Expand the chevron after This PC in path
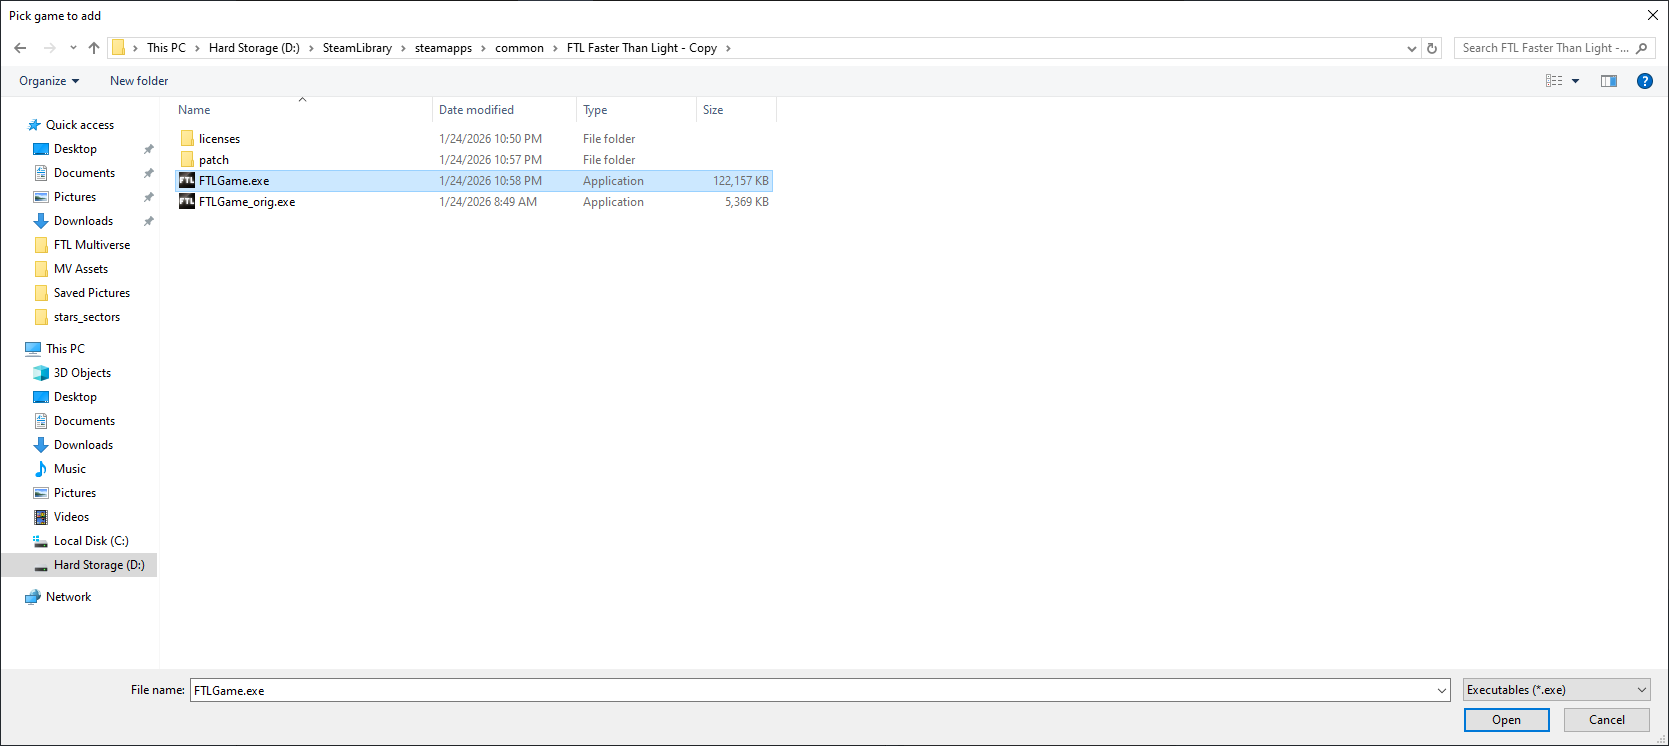1669x746 pixels. click(198, 48)
